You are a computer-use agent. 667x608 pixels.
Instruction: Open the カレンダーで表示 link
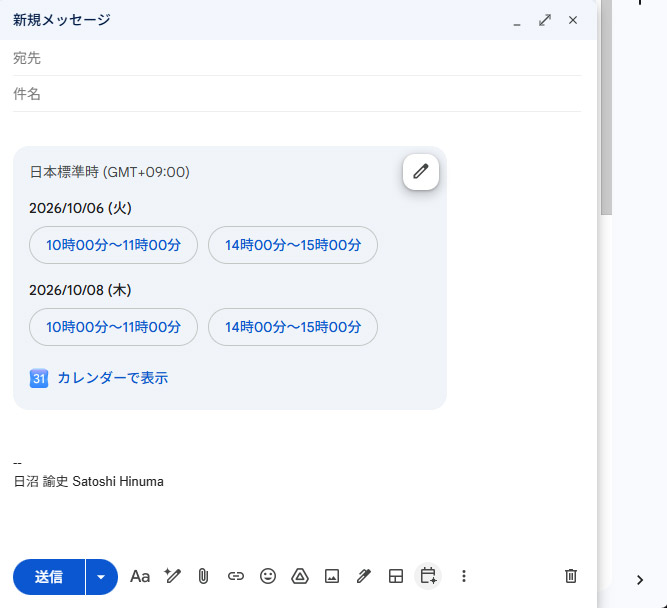pos(113,378)
